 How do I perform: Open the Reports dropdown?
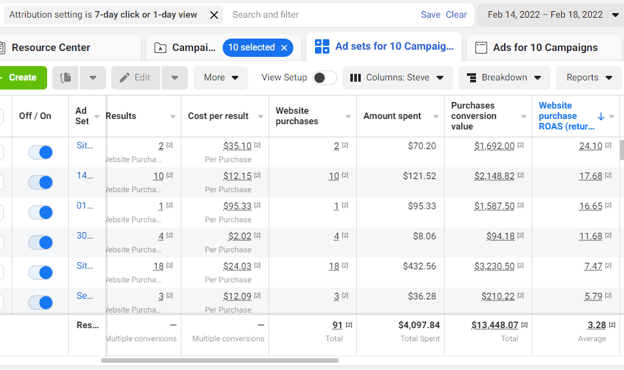(589, 78)
